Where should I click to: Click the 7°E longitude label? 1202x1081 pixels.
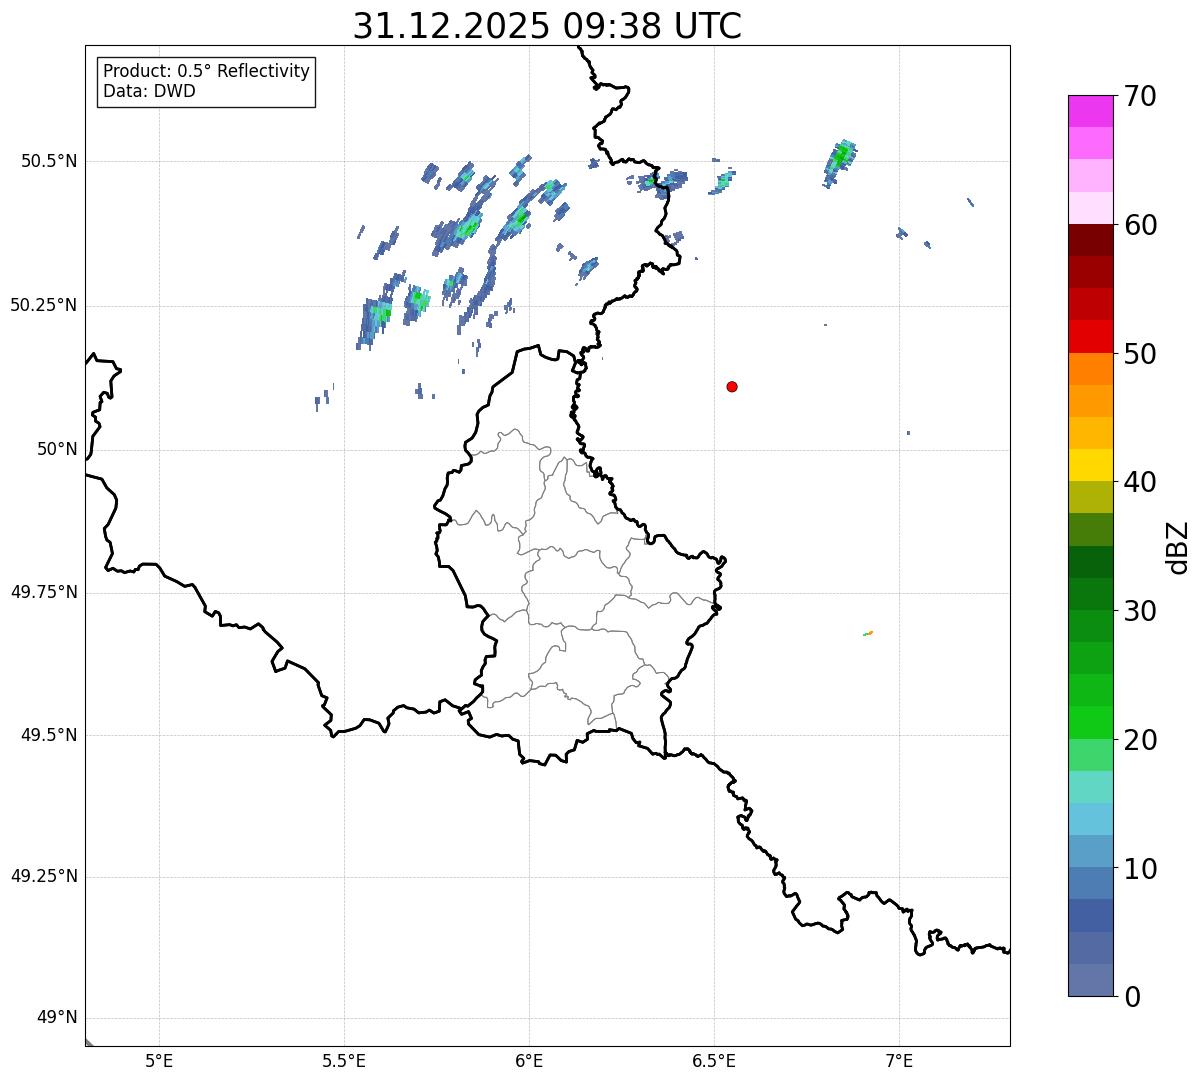pos(899,1060)
